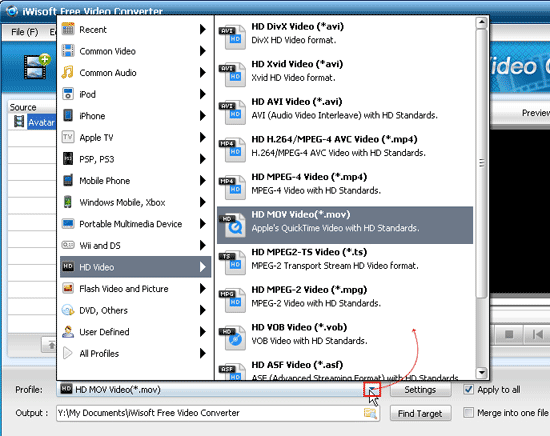550x436 pixels.
Task: Expand the User Defined submenu arrow
Action: pyautogui.click(x=202, y=331)
